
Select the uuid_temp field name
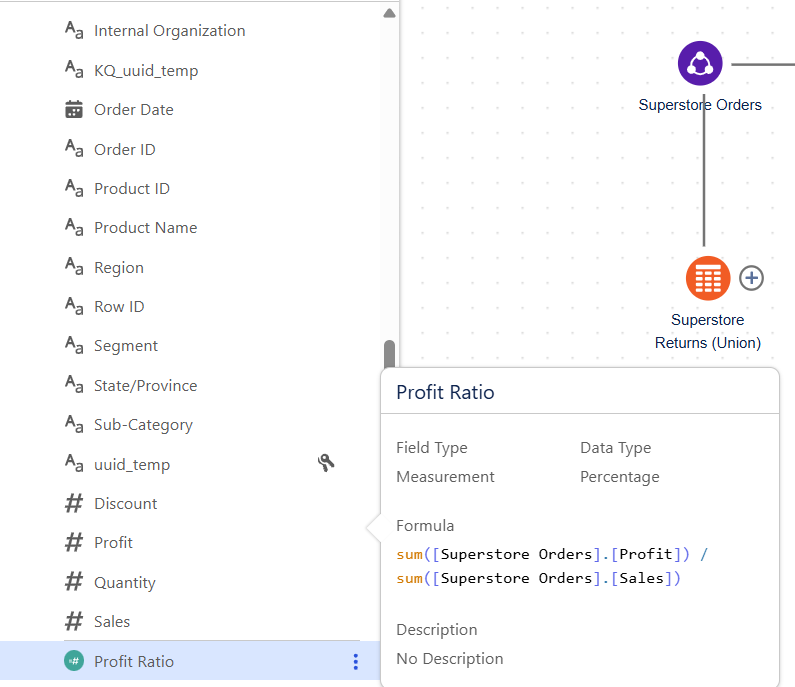132,465
